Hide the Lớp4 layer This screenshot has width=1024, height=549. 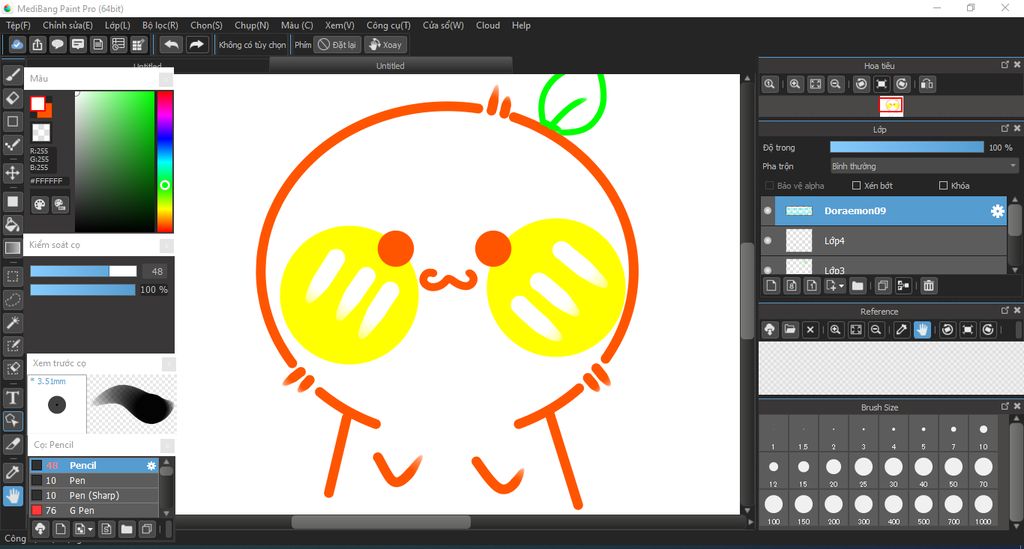(x=768, y=241)
